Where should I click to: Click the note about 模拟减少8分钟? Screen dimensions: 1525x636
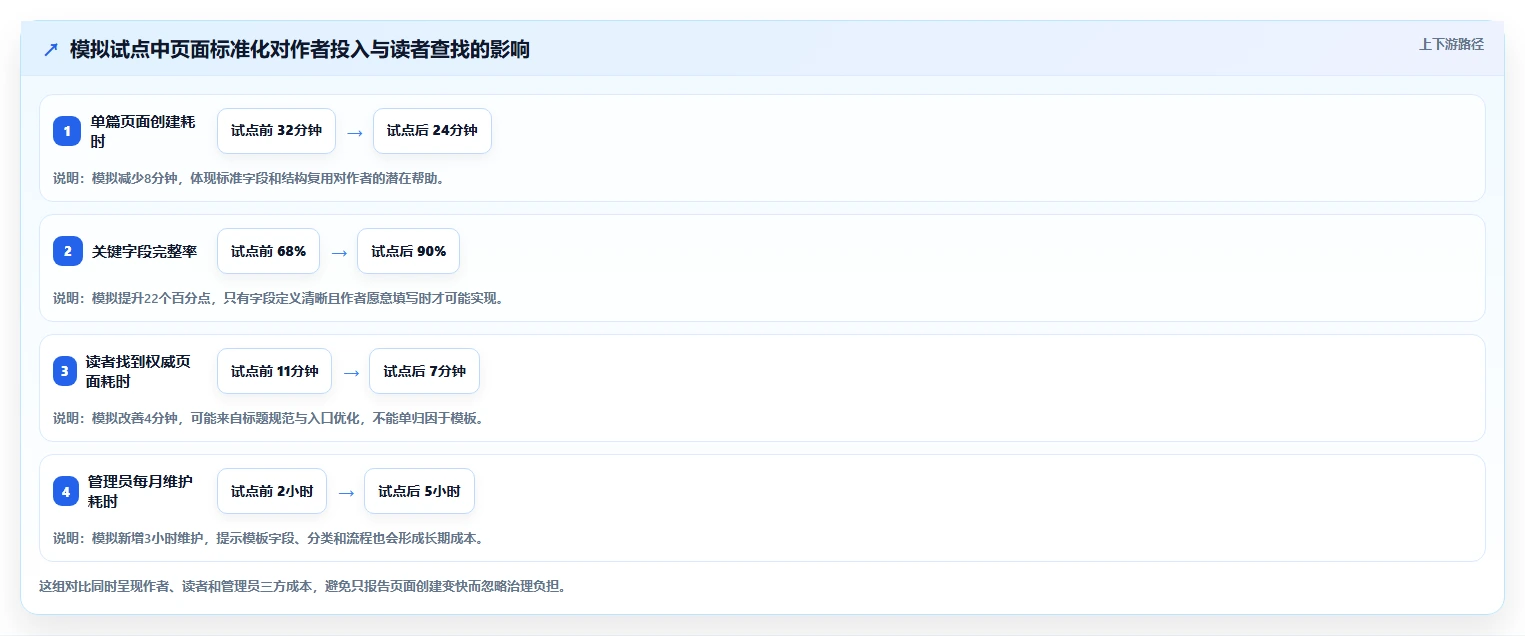249,178
